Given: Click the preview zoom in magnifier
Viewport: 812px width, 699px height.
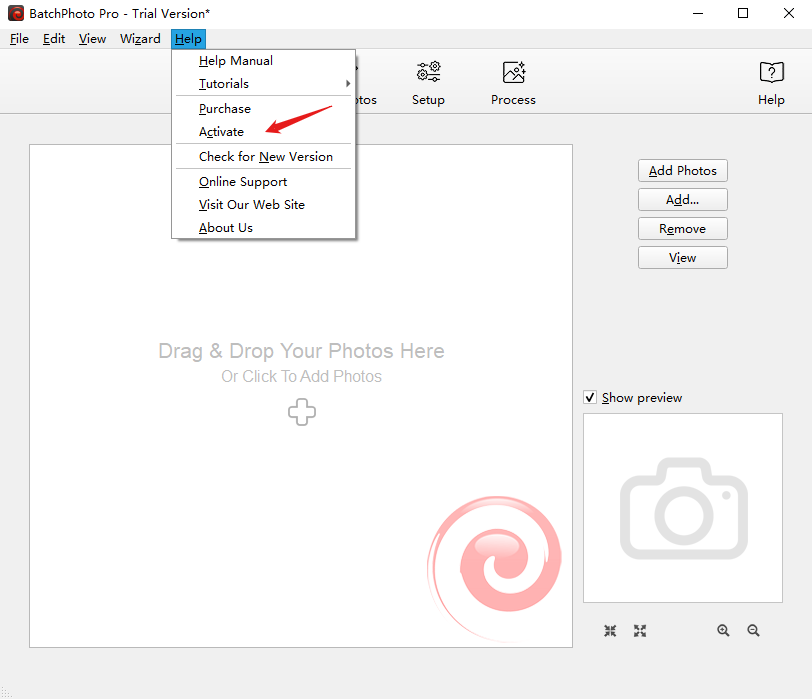Looking at the screenshot, I should point(723,630).
